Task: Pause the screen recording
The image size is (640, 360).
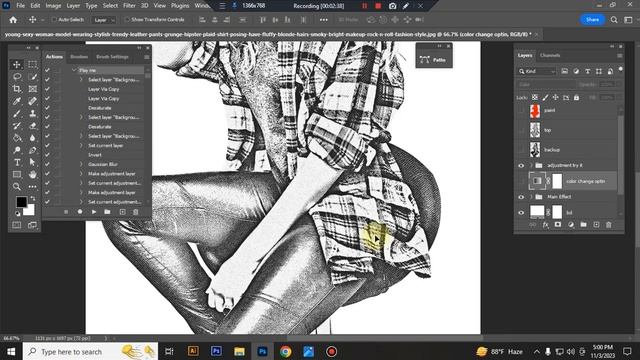Action: point(364,6)
